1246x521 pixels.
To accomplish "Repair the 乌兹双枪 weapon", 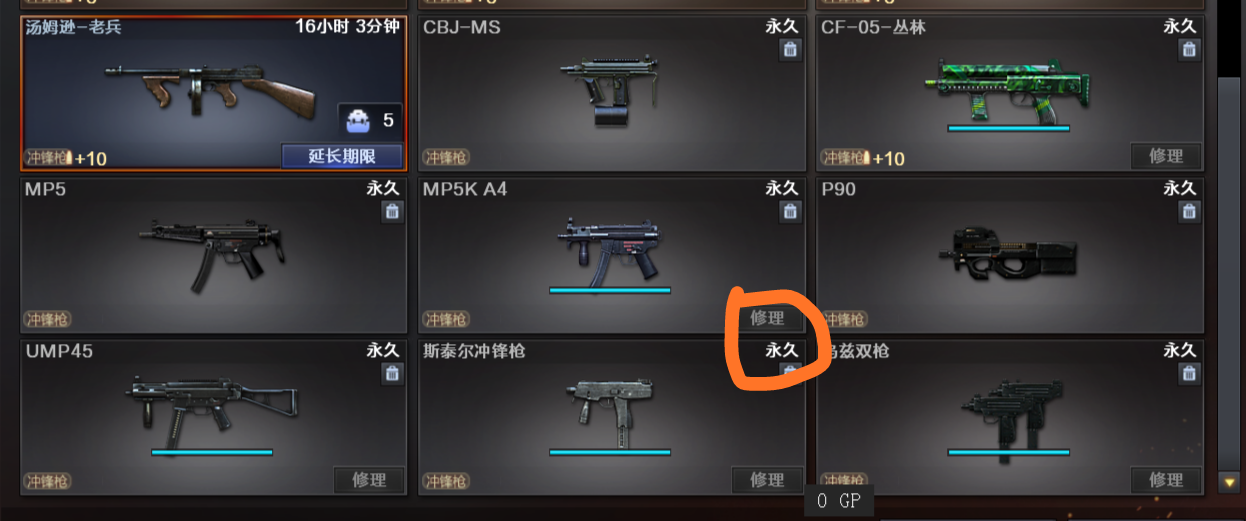I will (x=1166, y=480).
